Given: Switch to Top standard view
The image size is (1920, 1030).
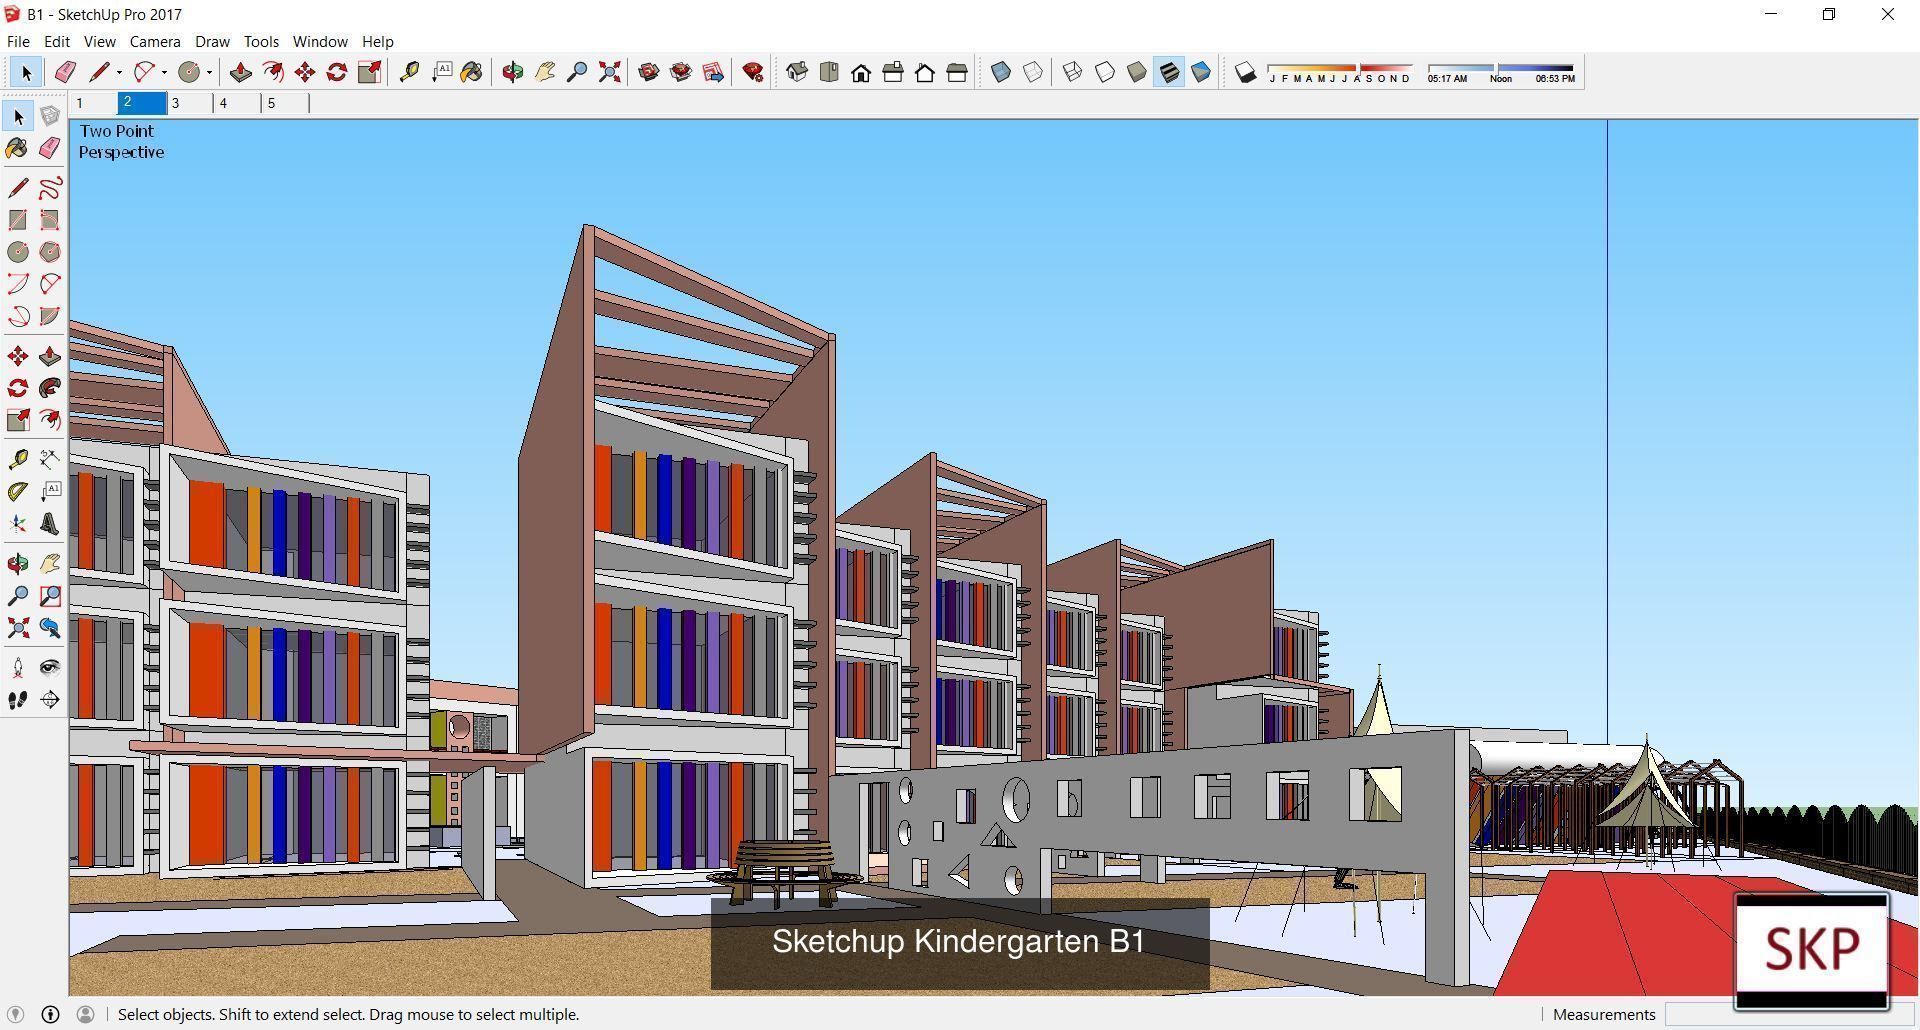Looking at the screenshot, I should (828, 72).
